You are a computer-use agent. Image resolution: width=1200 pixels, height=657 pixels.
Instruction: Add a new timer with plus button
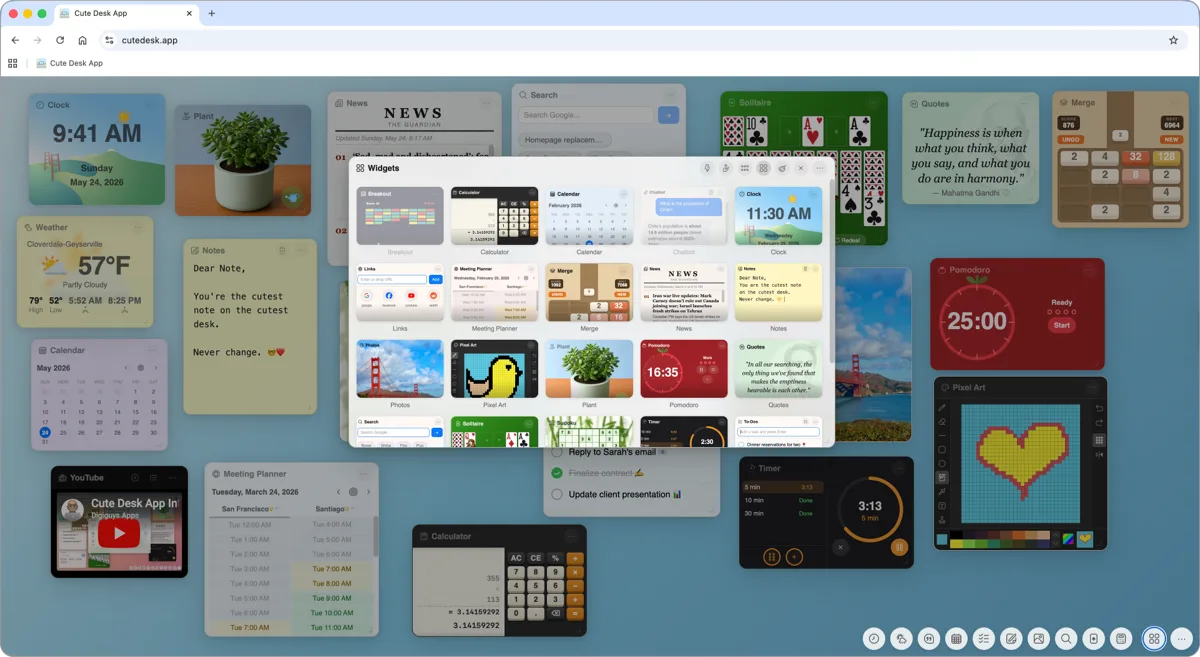tap(794, 556)
